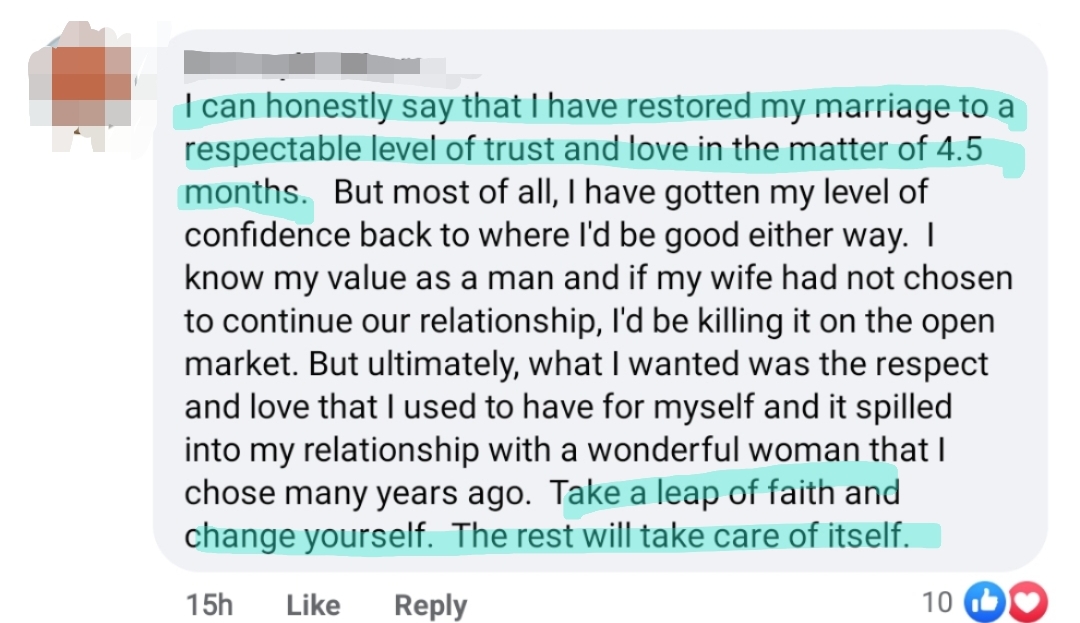Open the 15h timestamp link
The image size is (1080, 623).
(x=209, y=605)
